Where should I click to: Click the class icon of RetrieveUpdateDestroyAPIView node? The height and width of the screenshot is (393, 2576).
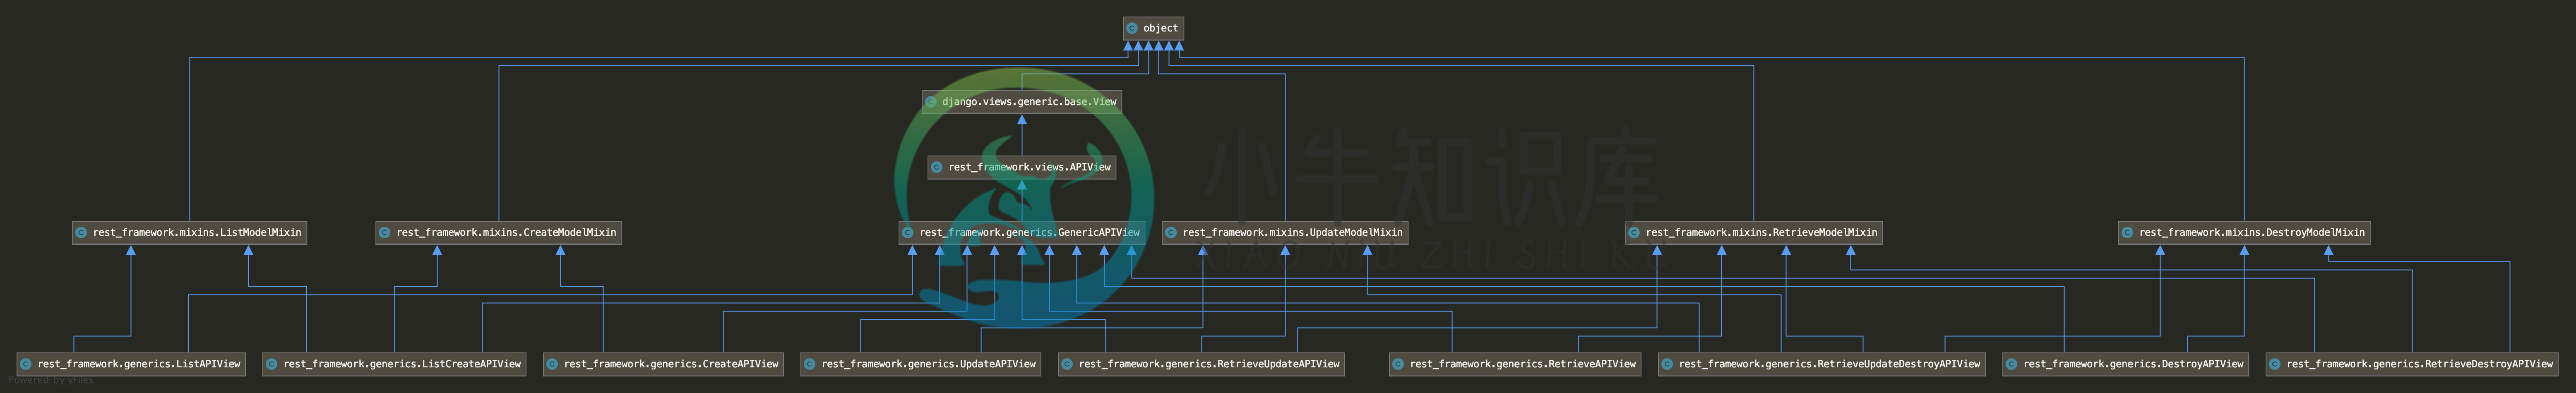pyautogui.click(x=1667, y=365)
